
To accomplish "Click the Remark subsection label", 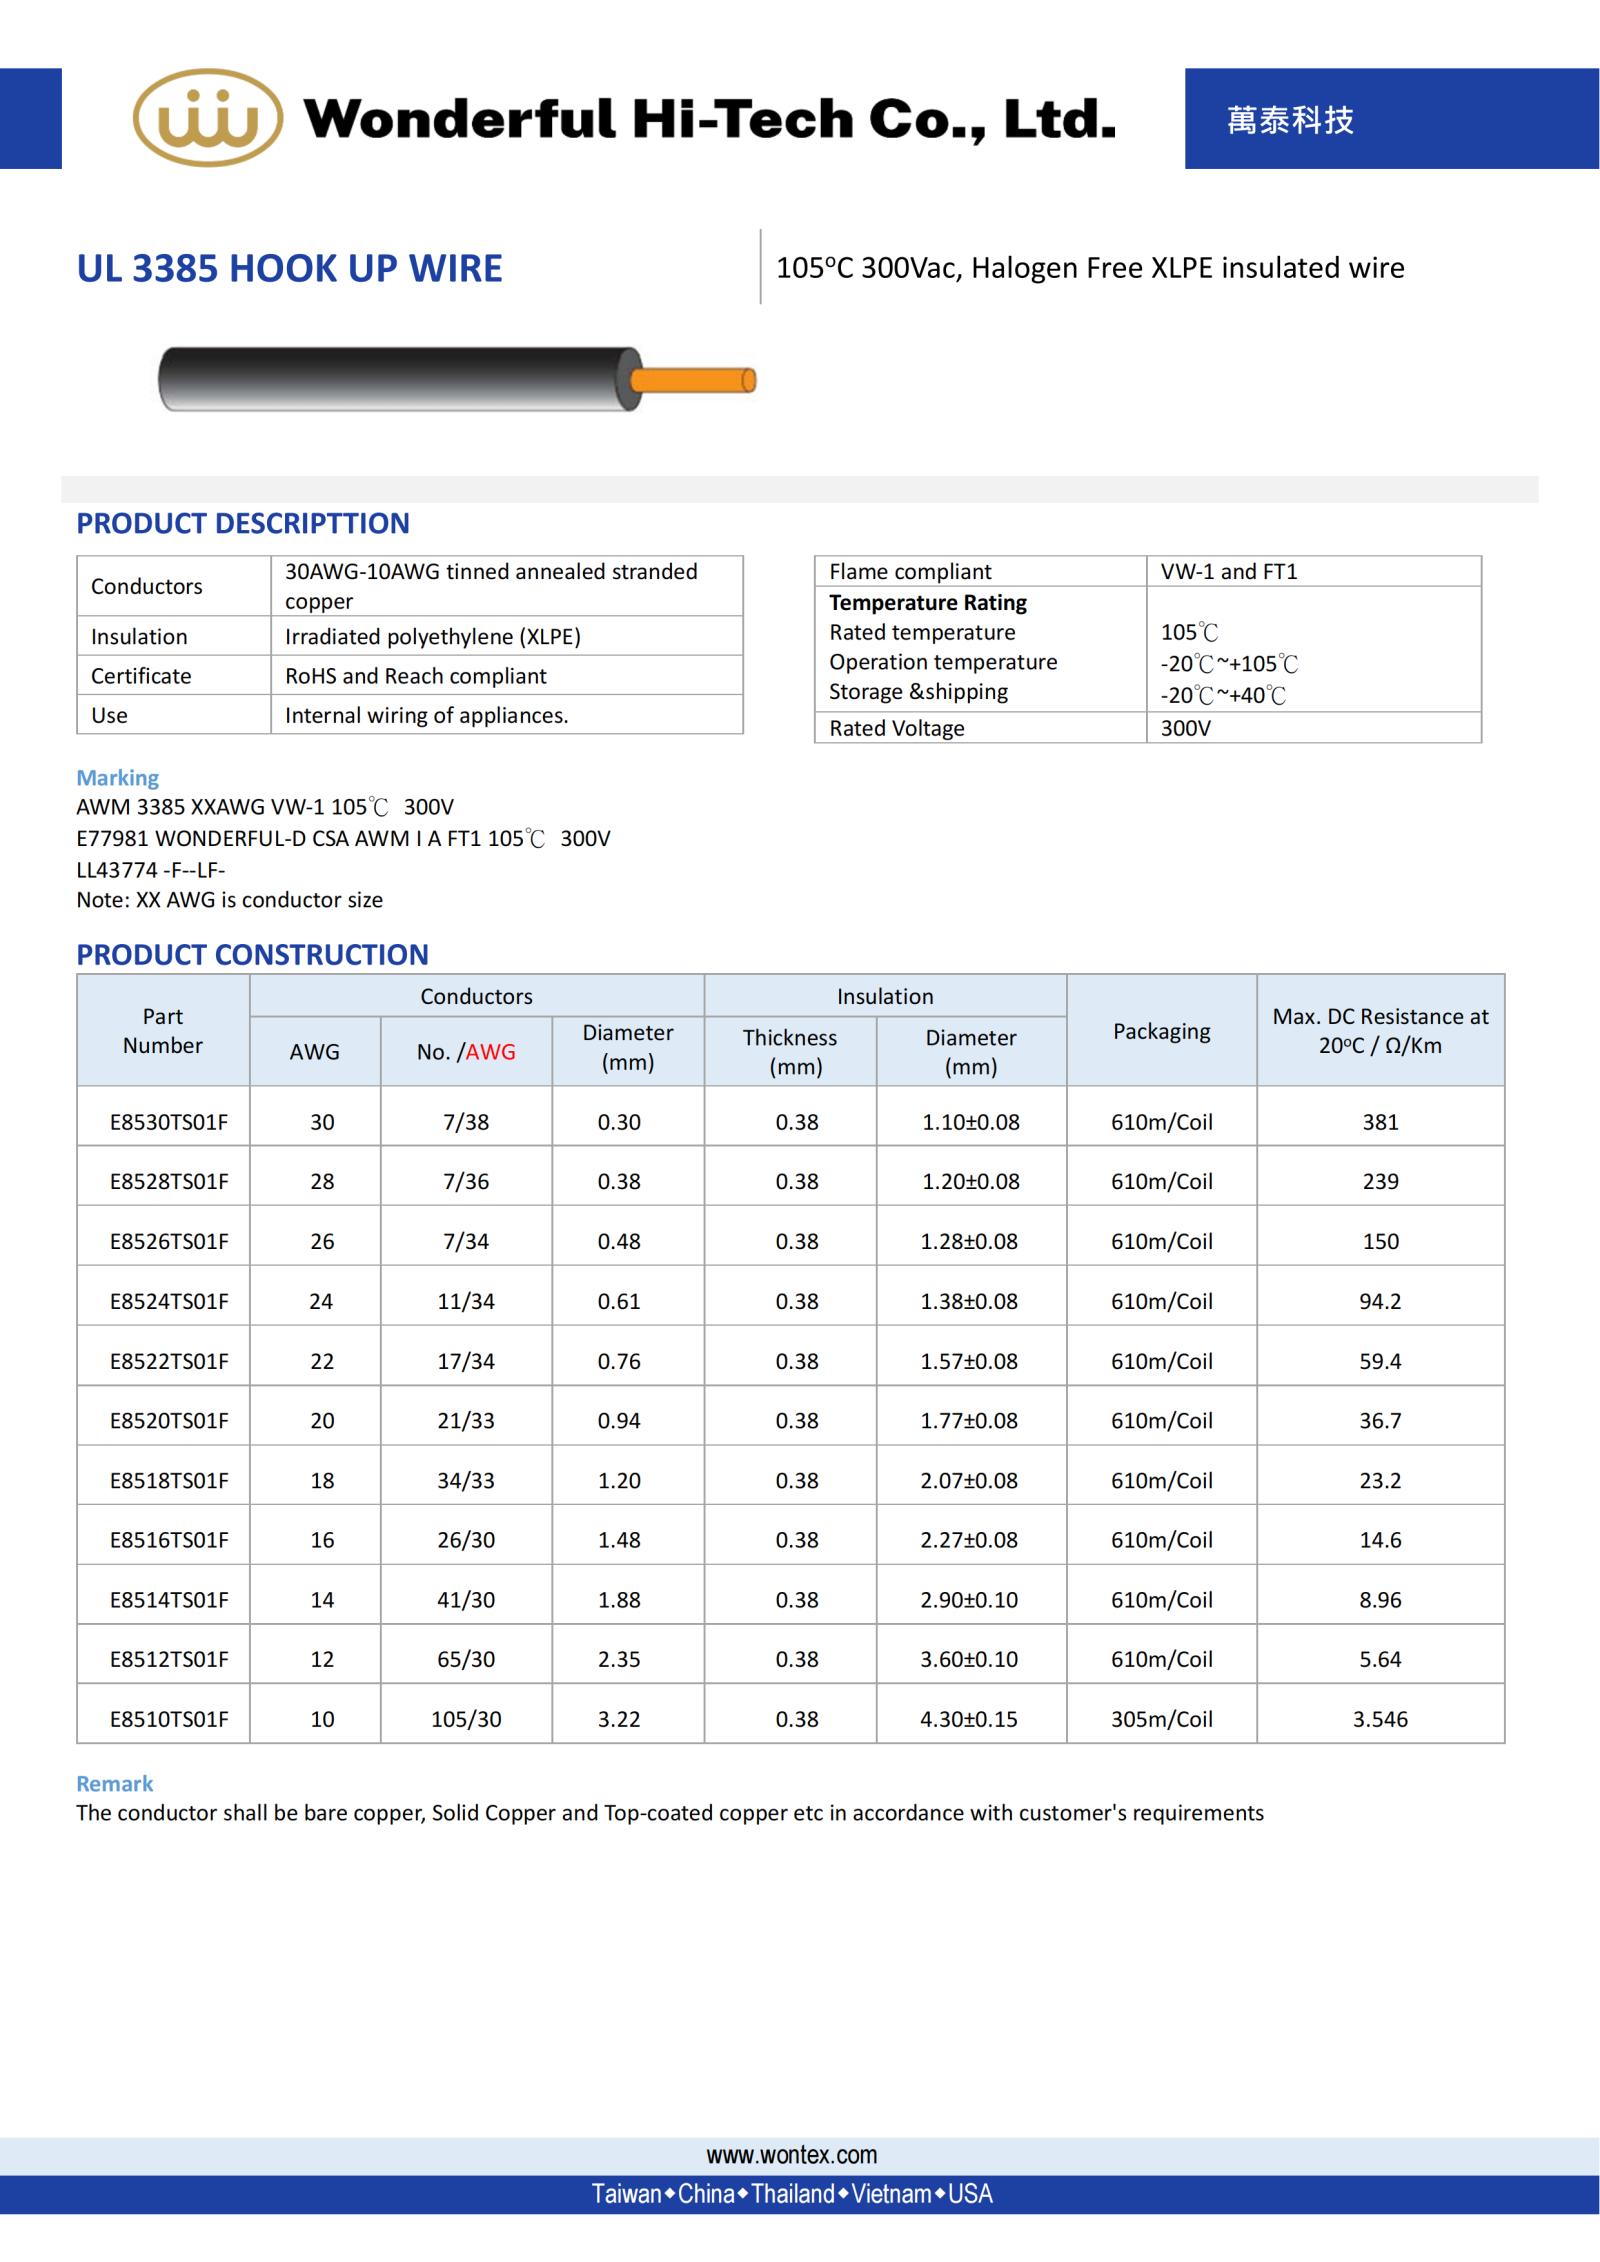I will pos(115,1783).
